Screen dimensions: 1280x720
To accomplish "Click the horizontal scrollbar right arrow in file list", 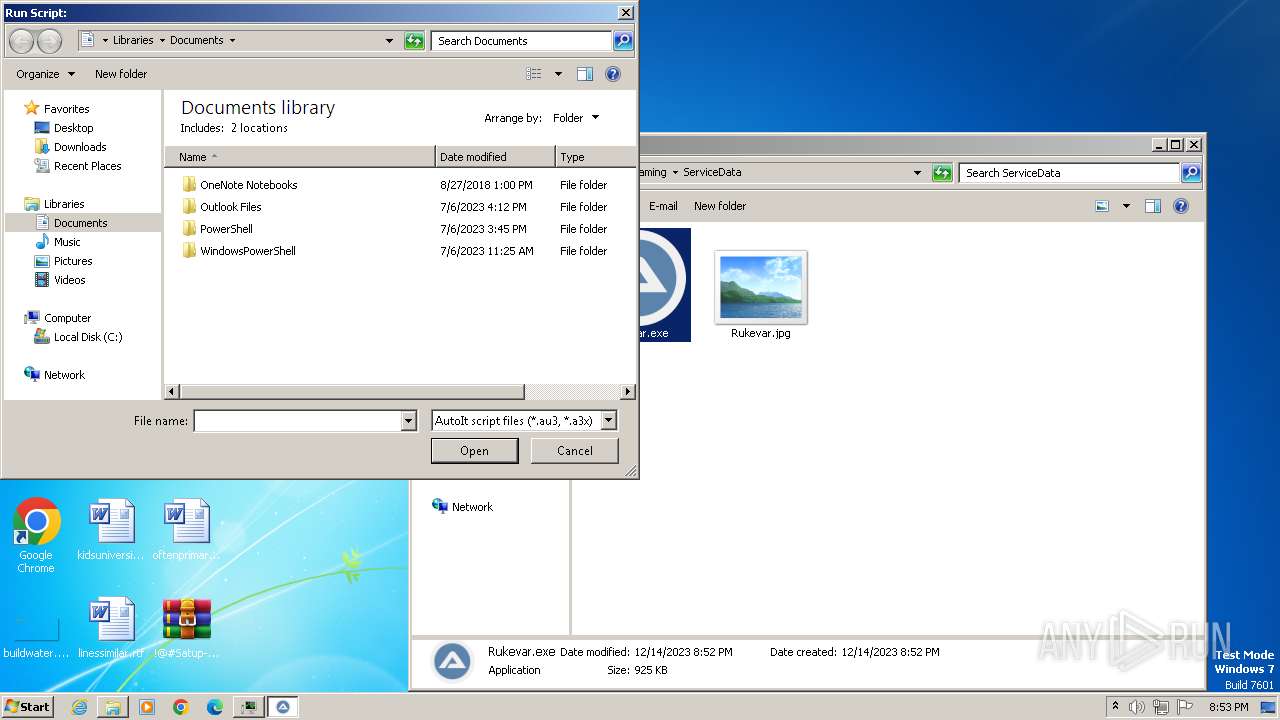I will coord(628,392).
